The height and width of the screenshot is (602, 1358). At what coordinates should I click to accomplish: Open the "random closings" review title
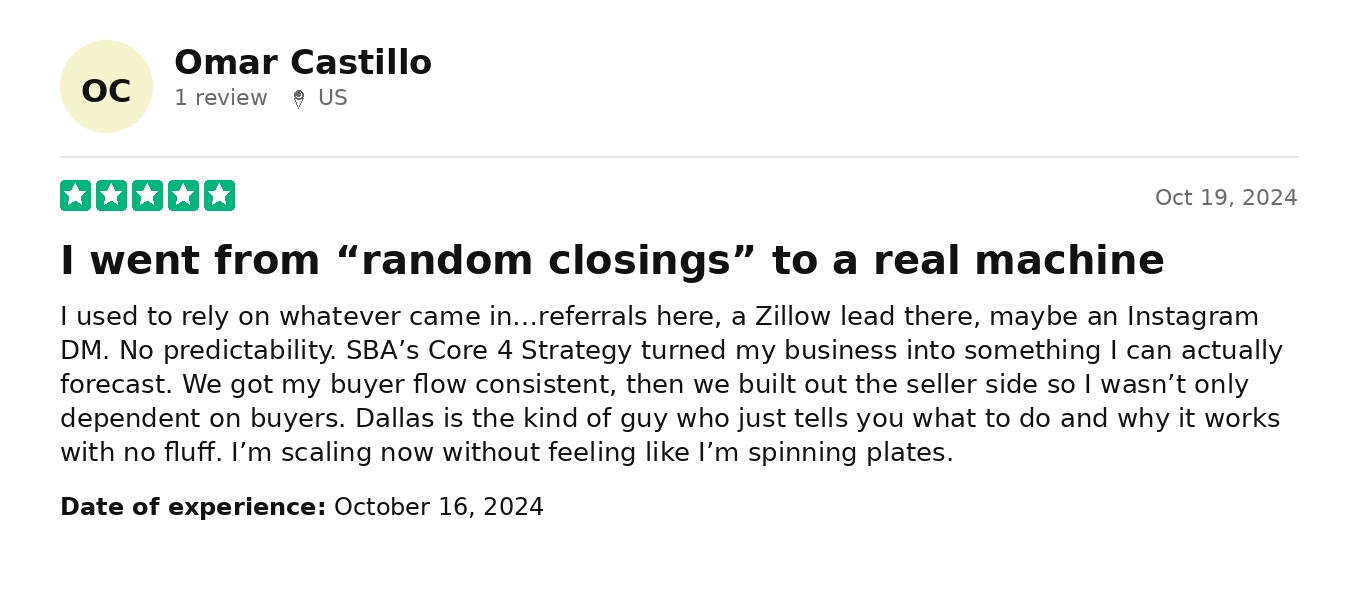tap(611, 260)
